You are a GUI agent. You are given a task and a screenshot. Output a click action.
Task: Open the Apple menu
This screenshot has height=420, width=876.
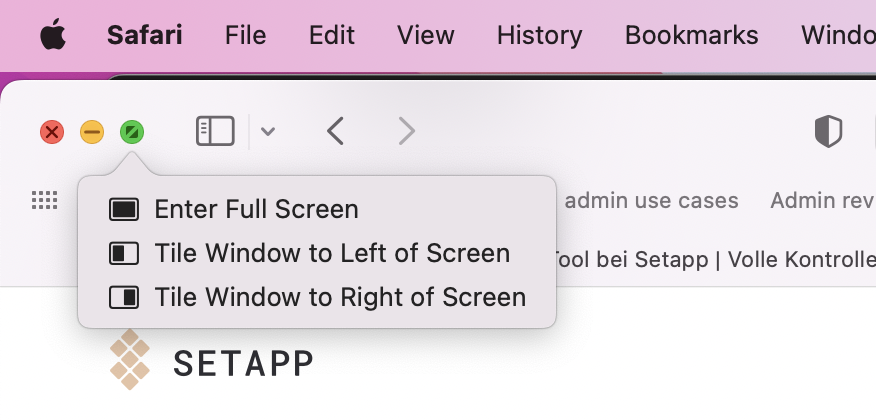point(53,36)
